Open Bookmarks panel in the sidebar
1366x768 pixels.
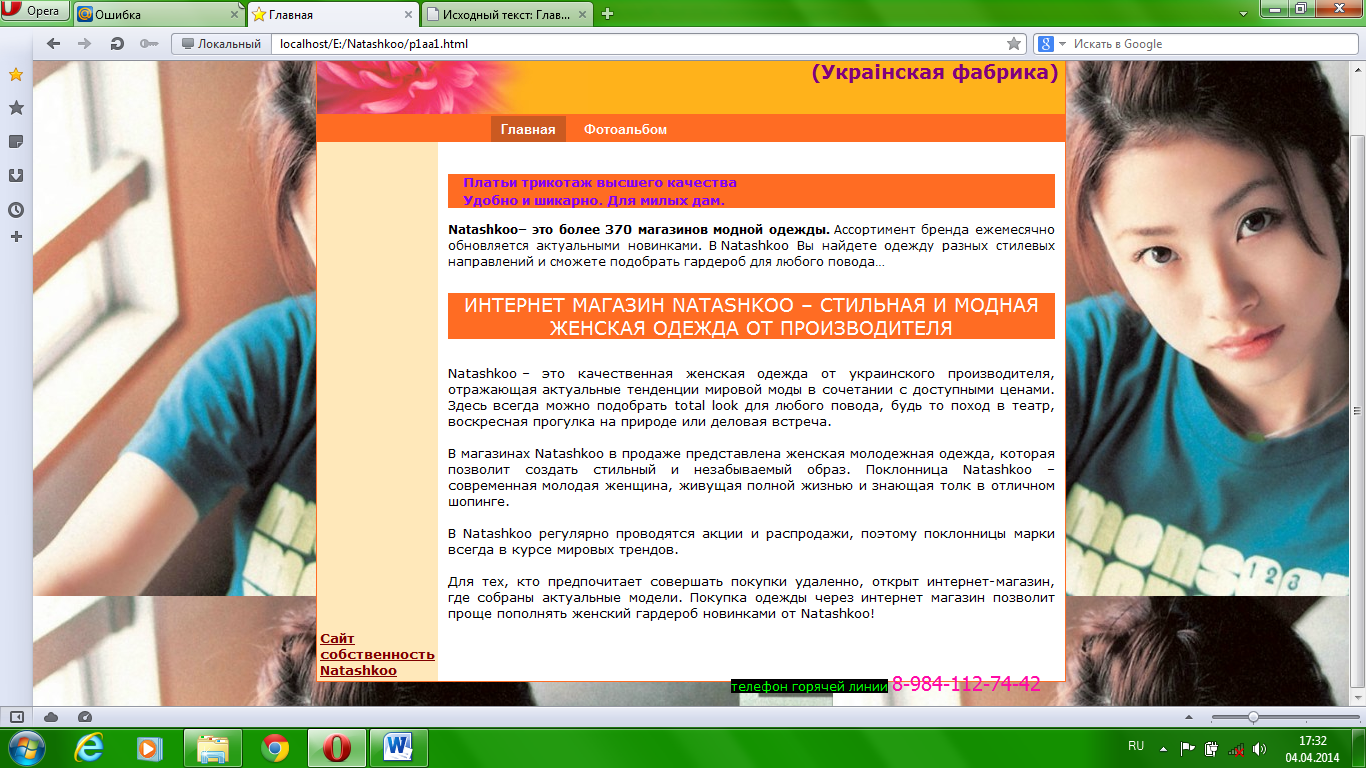click(16, 108)
